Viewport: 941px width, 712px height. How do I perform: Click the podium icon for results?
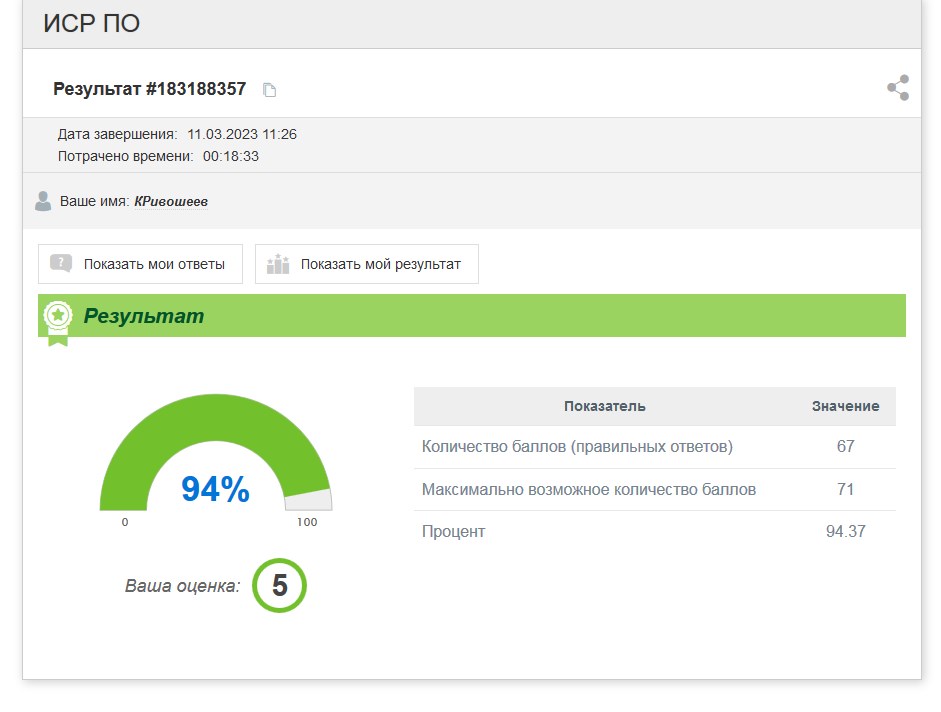tap(278, 264)
